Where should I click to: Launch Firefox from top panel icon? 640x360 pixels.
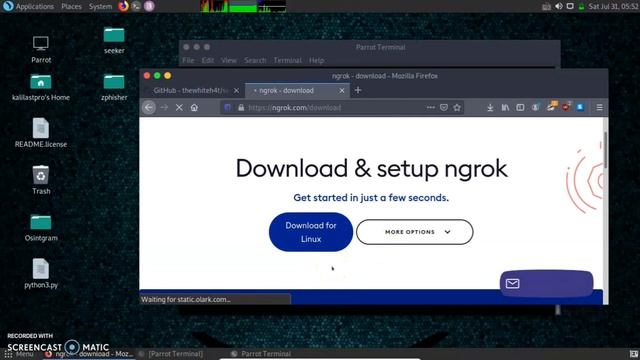[123, 6]
